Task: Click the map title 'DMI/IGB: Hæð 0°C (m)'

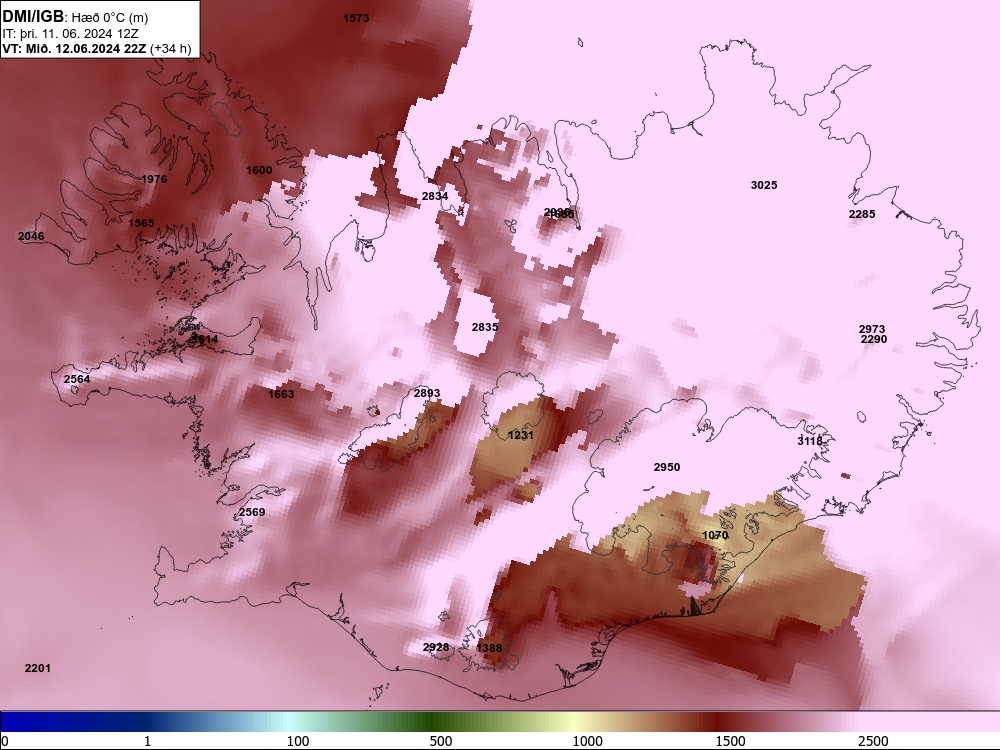Action: (75, 17)
